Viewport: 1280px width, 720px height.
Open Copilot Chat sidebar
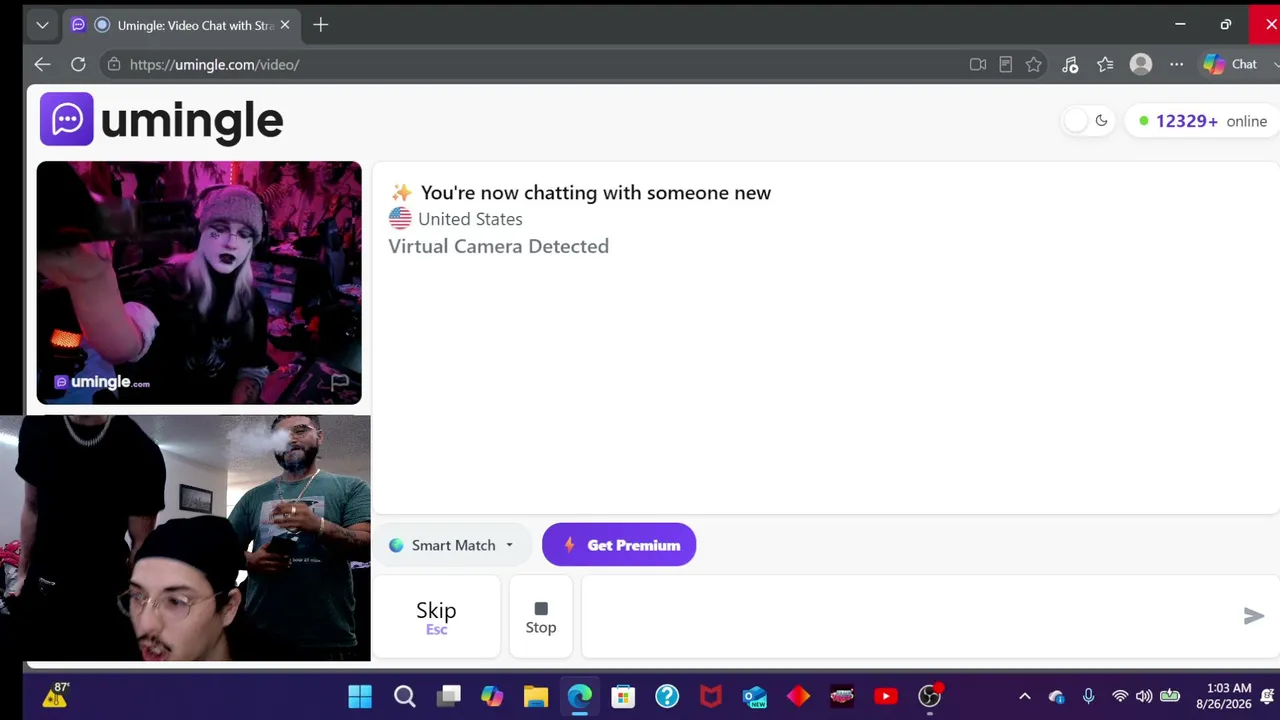point(1231,64)
